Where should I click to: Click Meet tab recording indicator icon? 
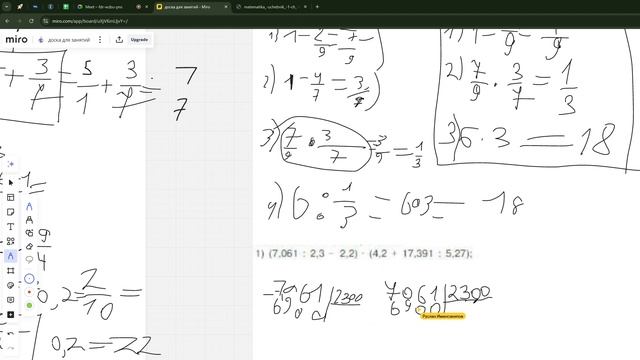(x=138, y=7)
